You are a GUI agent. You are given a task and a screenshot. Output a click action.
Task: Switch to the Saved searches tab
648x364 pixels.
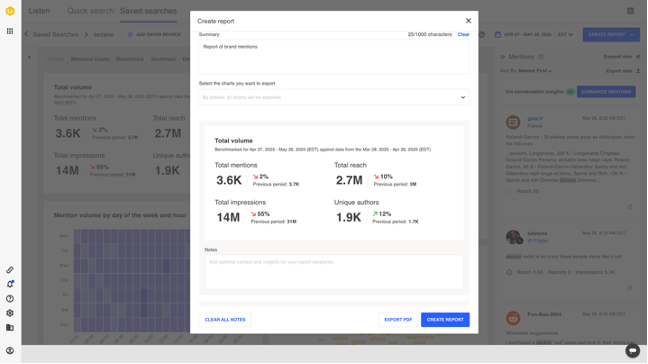148,11
